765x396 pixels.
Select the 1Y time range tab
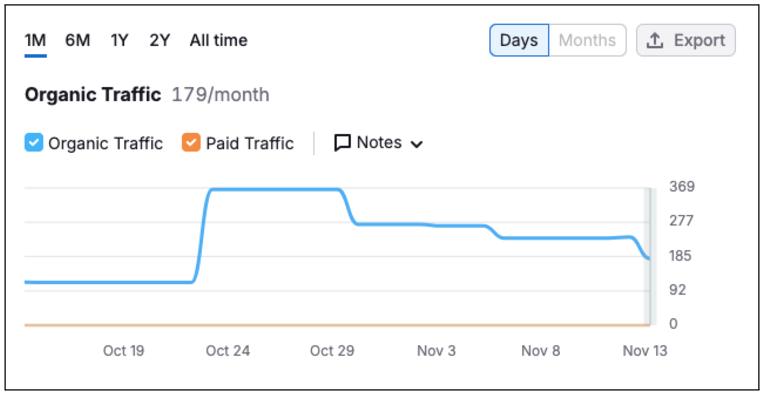pyautogui.click(x=120, y=40)
